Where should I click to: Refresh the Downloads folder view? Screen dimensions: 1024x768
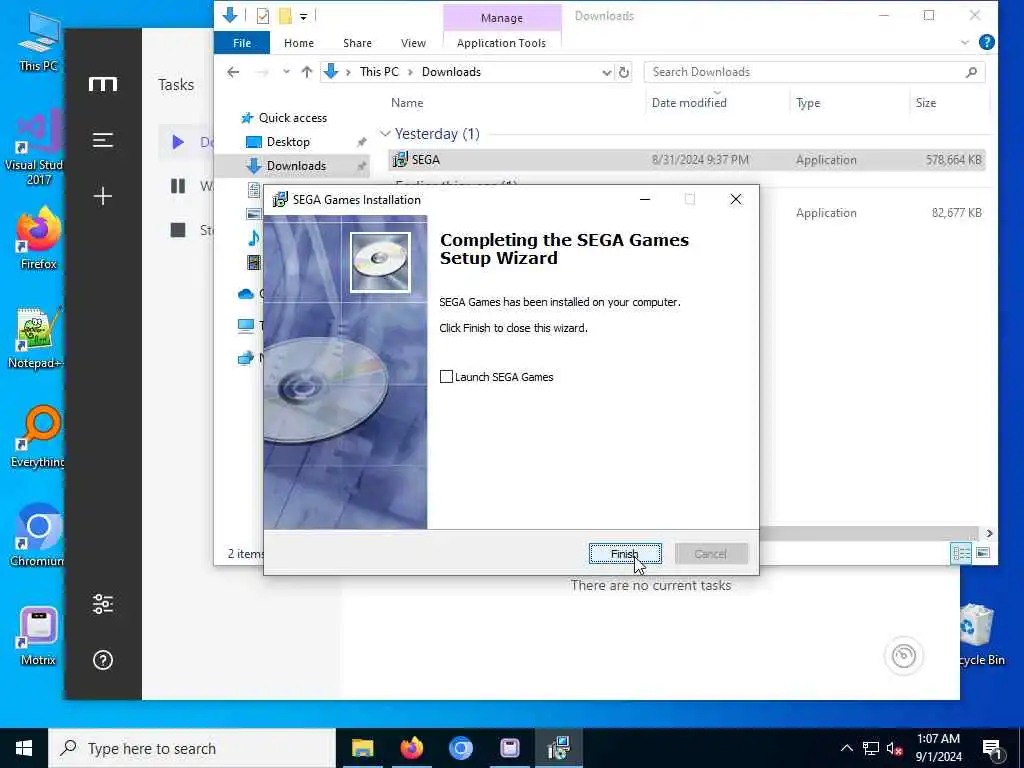pyautogui.click(x=624, y=72)
